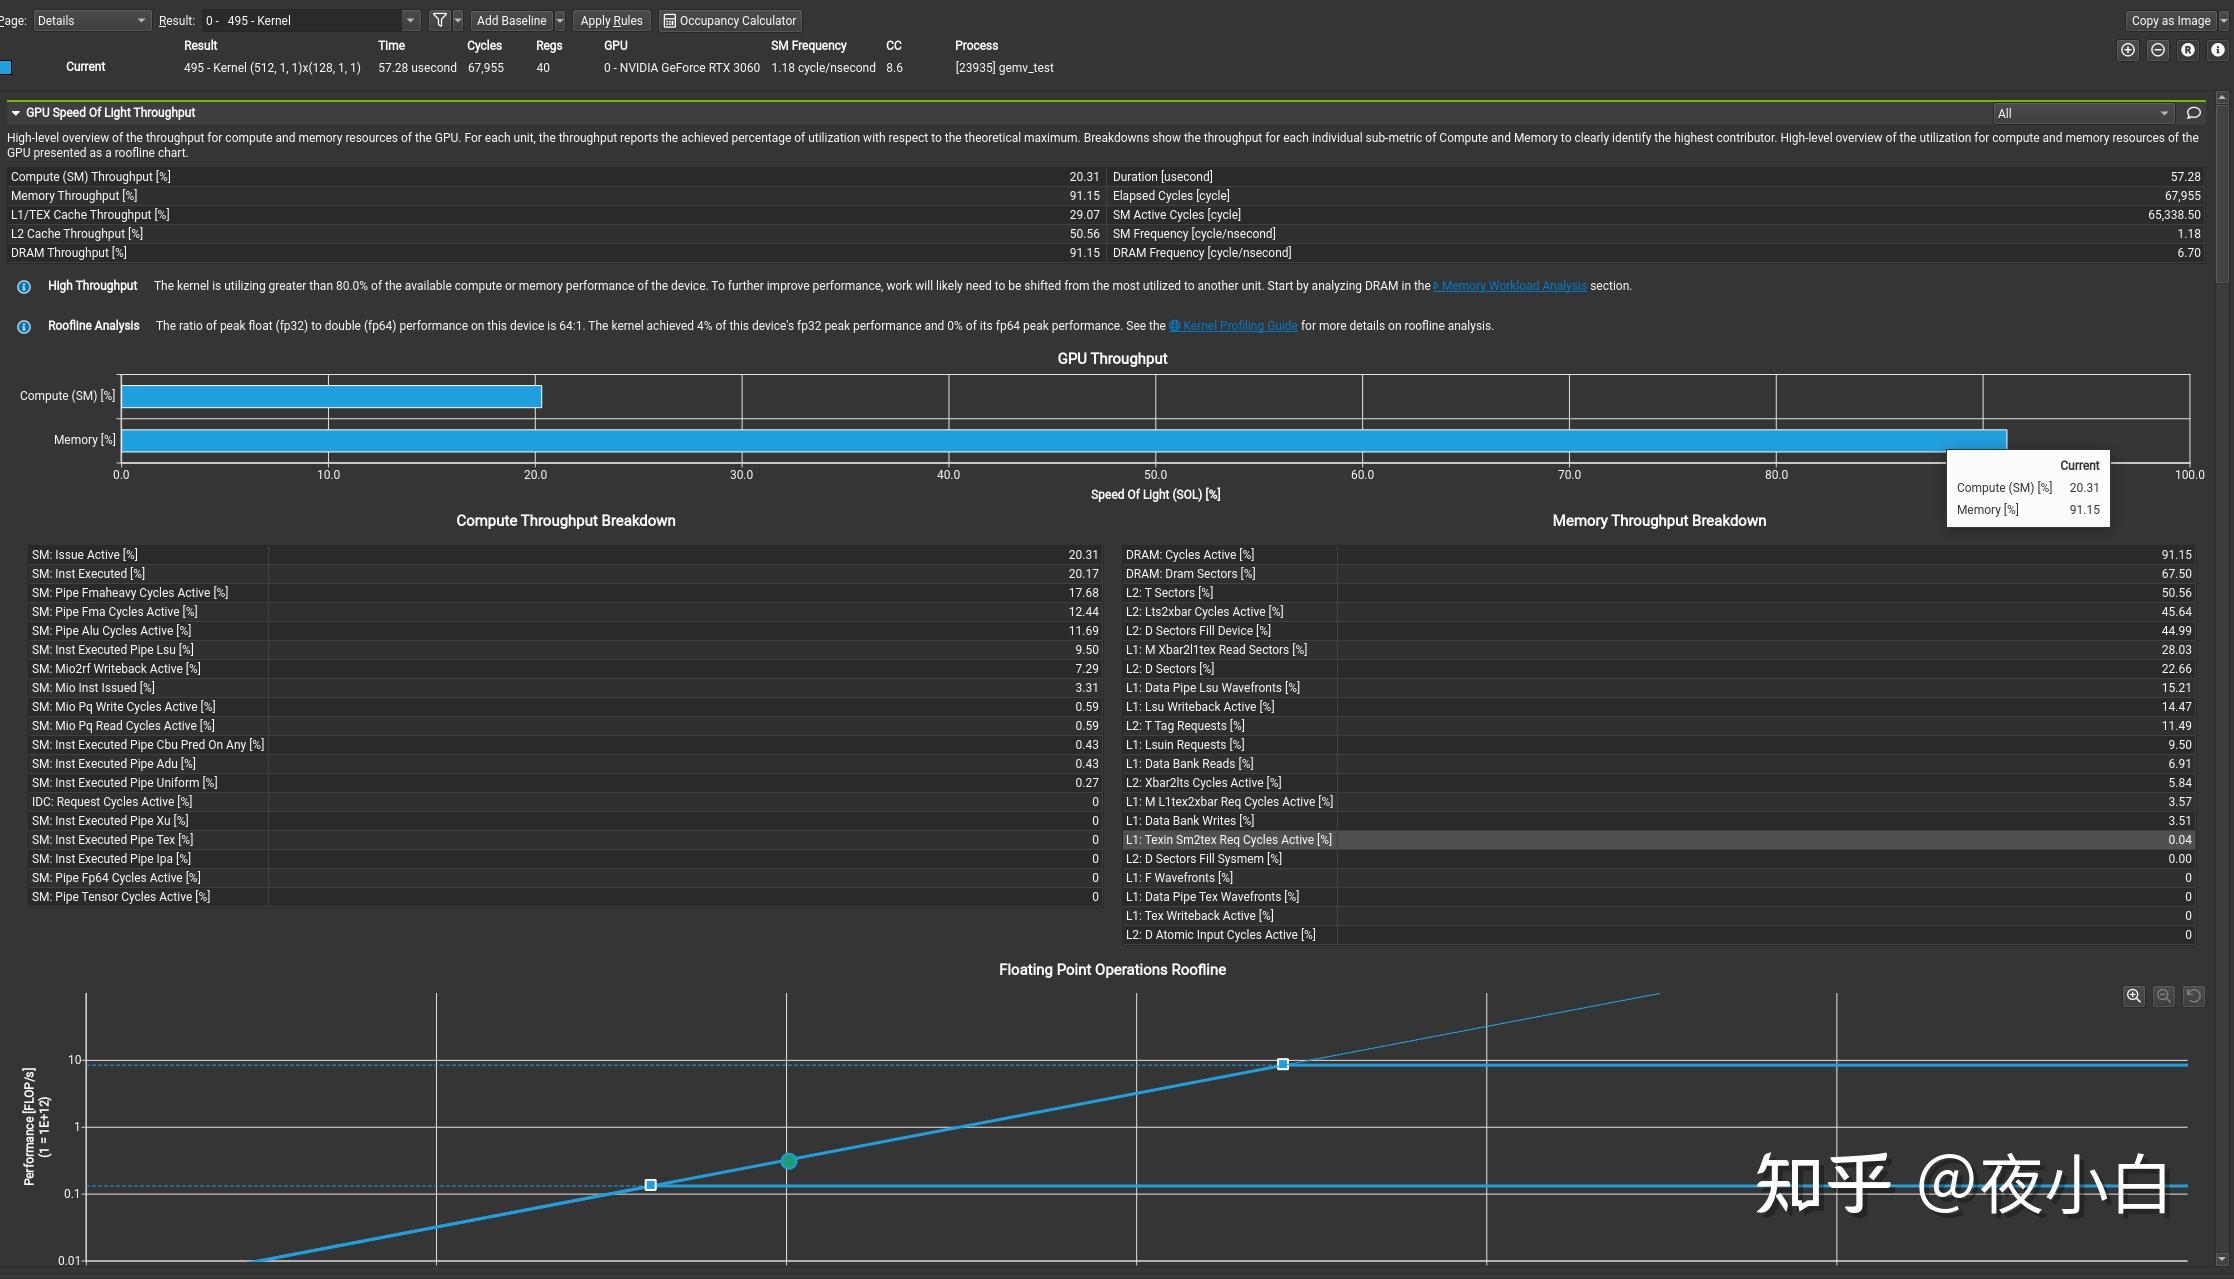Image resolution: width=2234 pixels, height=1279 pixels.
Task: Collapse GPU Speed Of Light Throughput section
Action: click(15, 113)
